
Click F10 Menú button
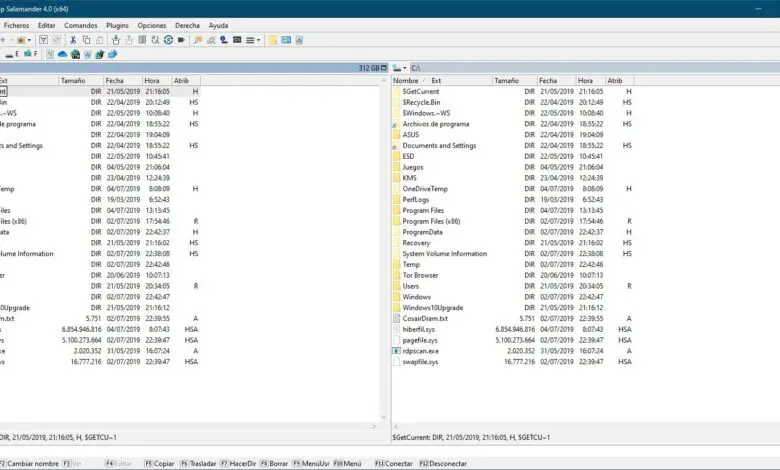pyautogui.click(x=347, y=464)
